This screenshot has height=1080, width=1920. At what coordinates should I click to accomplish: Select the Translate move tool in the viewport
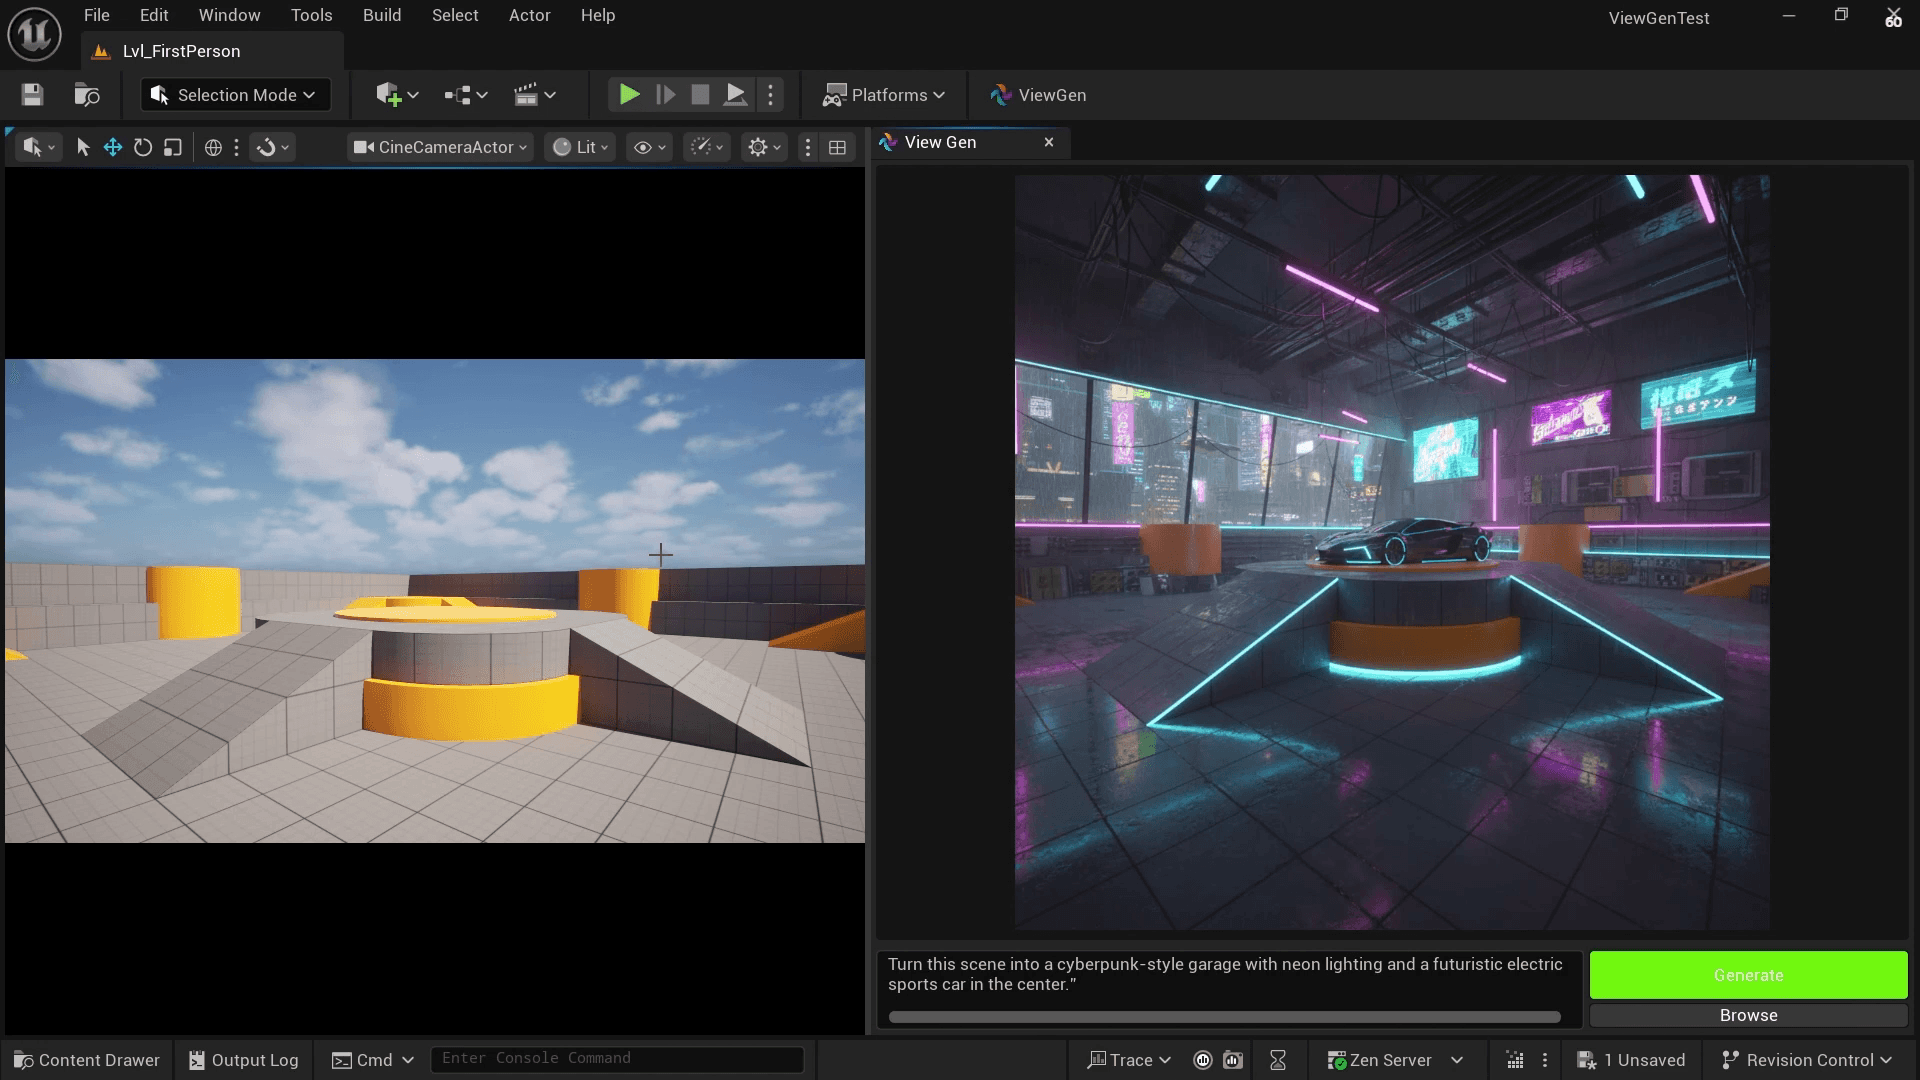coord(113,147)
